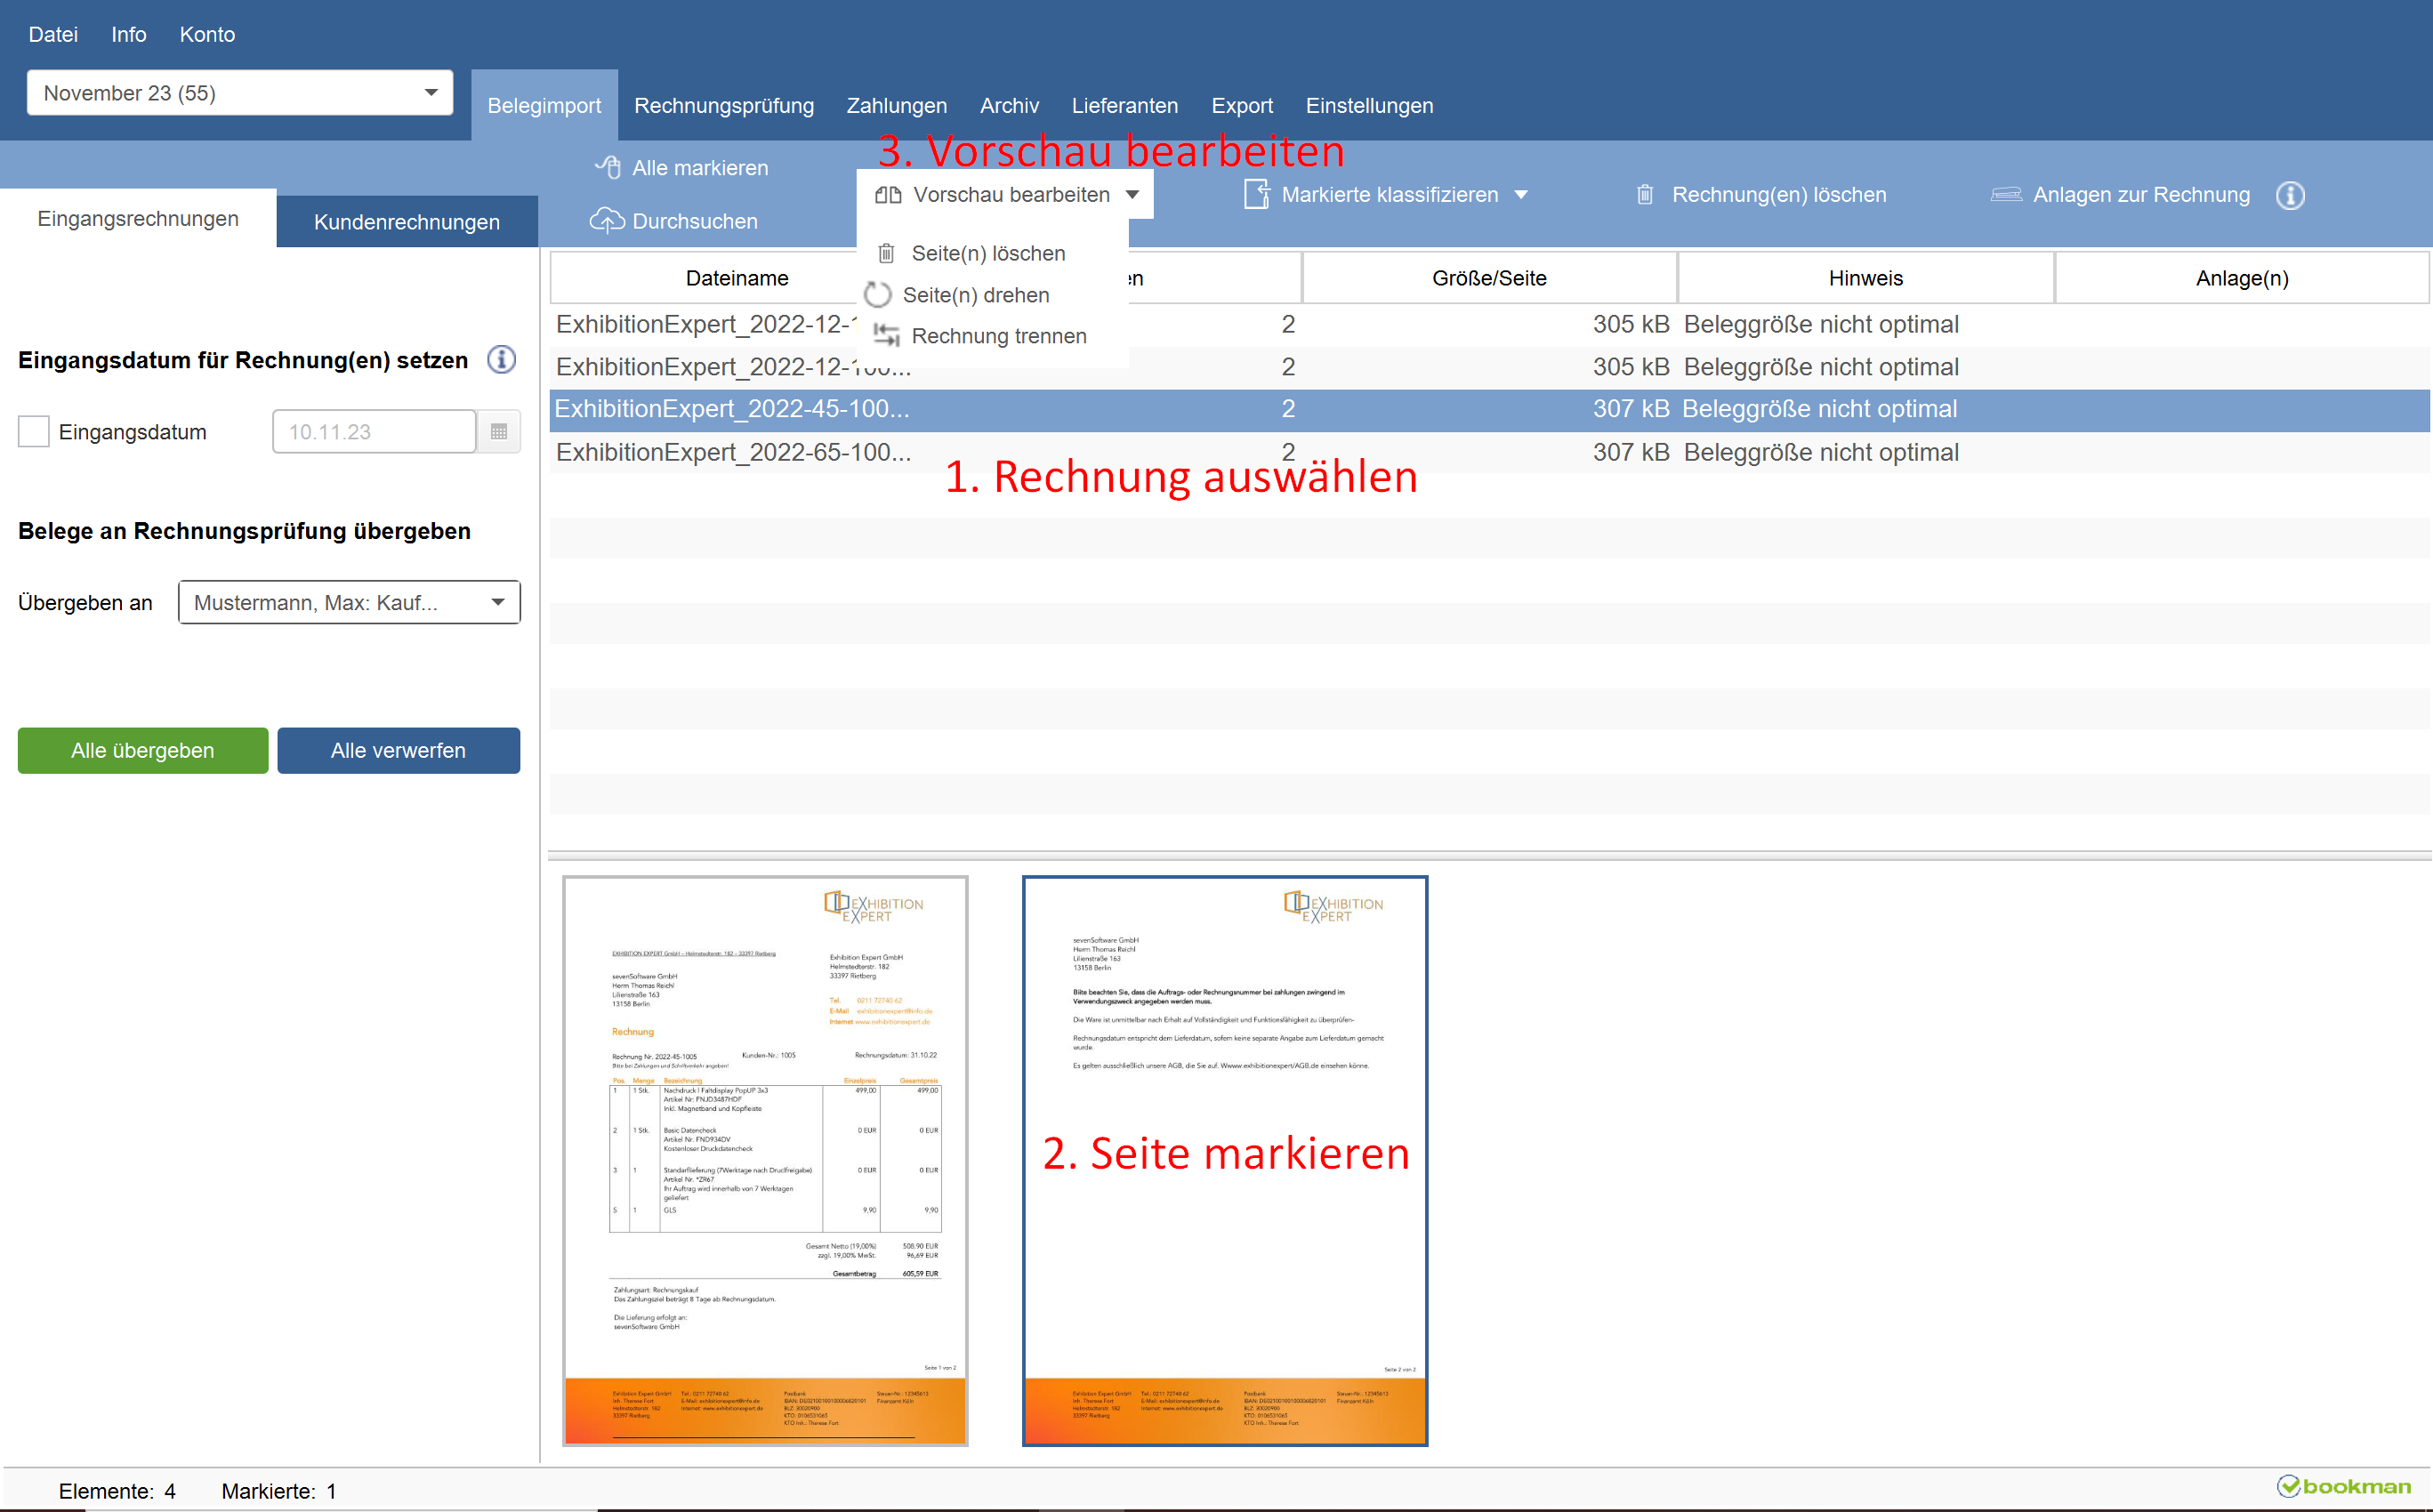
Task: Click Elemente: 4 in the status bar
Action: 117,1490
